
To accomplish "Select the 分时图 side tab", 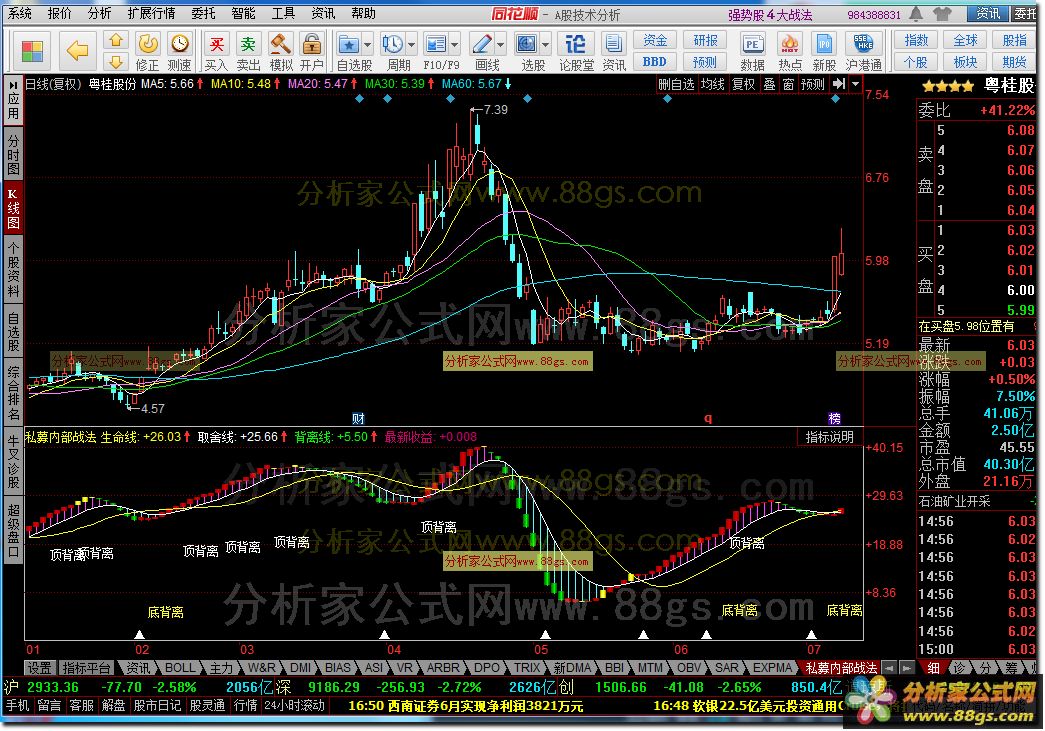I will pos(13,155).
